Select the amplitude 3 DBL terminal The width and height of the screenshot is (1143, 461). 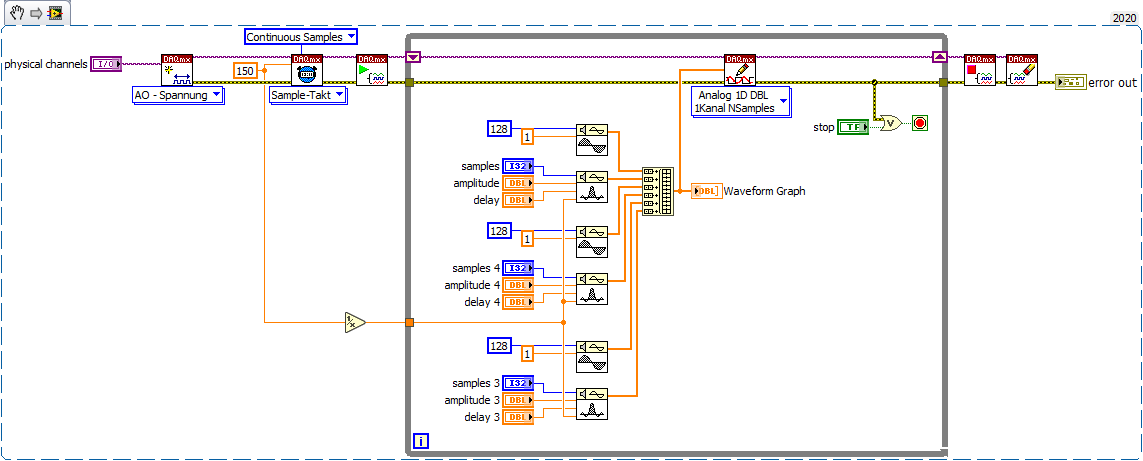[518, 400]
